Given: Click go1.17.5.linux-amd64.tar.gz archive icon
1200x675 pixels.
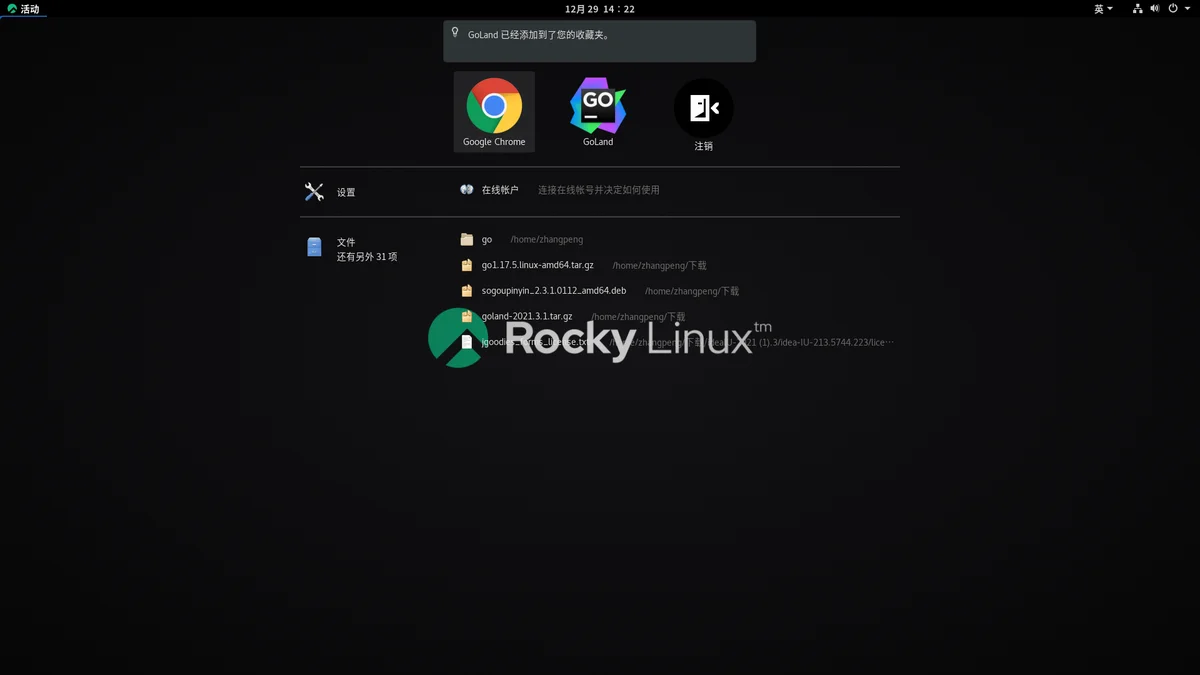Looking at the screenshot, I should coord(466,266).
